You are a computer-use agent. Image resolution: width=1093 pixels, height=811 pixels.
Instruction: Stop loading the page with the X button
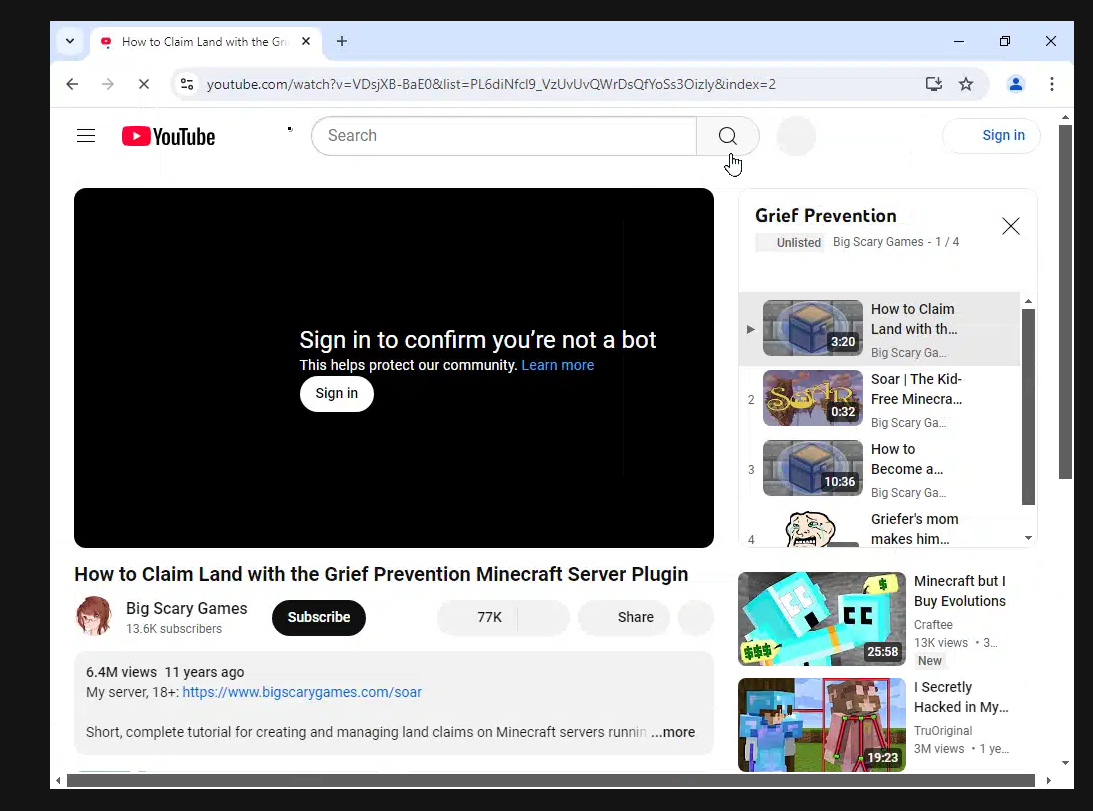[x=144, y=84]
